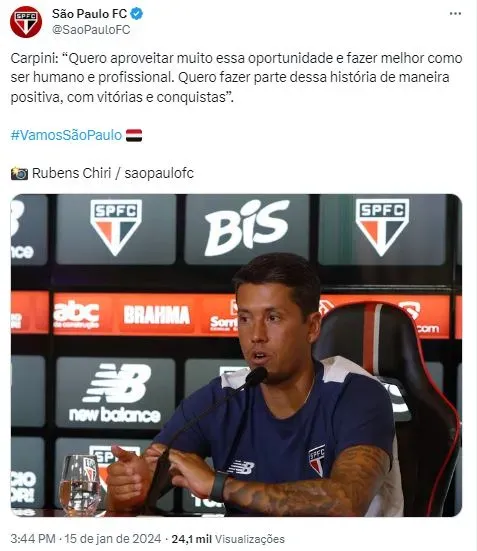The width and height of the screenshot is (477, 551).
Task: Open the @SaoPauloFC handle link
Action: (x=91, y=30)
